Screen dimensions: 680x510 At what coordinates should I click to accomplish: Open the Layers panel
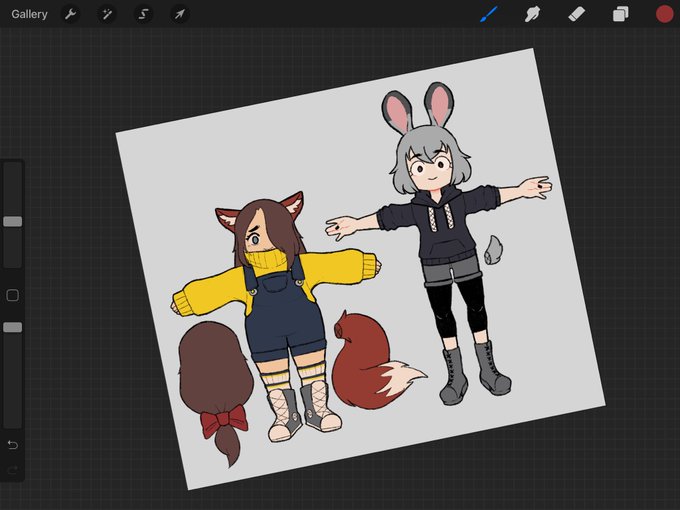(621, 14)
